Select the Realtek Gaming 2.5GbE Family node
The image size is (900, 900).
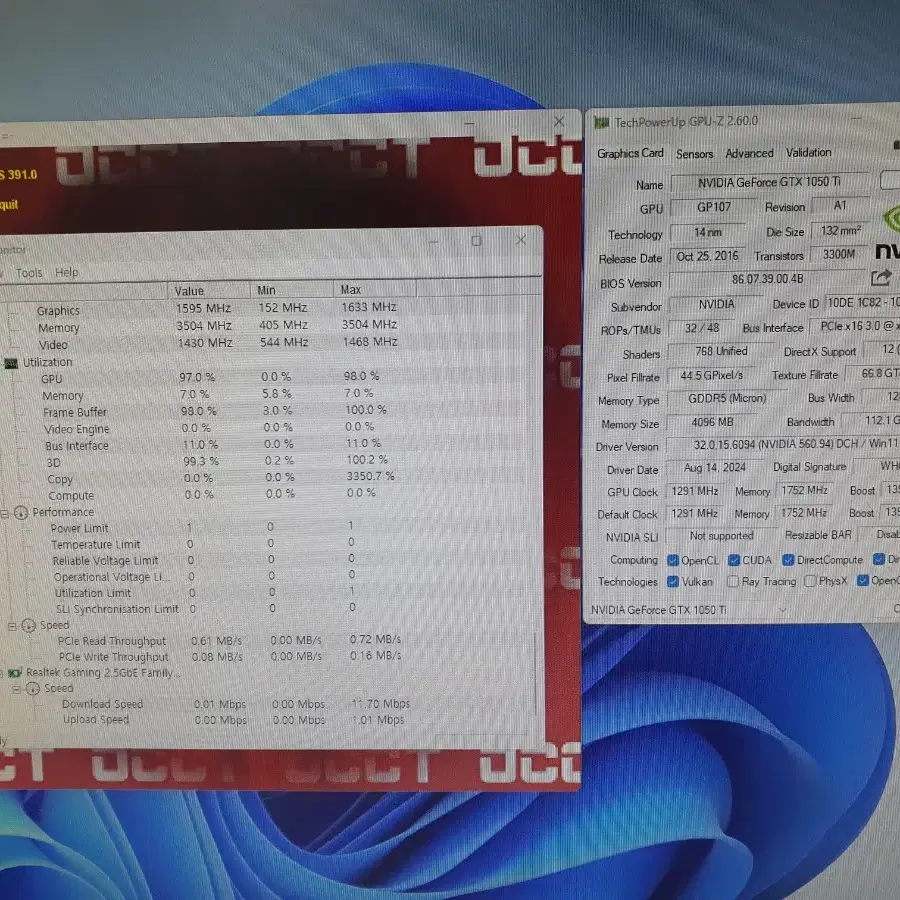(x=103, y=673)
